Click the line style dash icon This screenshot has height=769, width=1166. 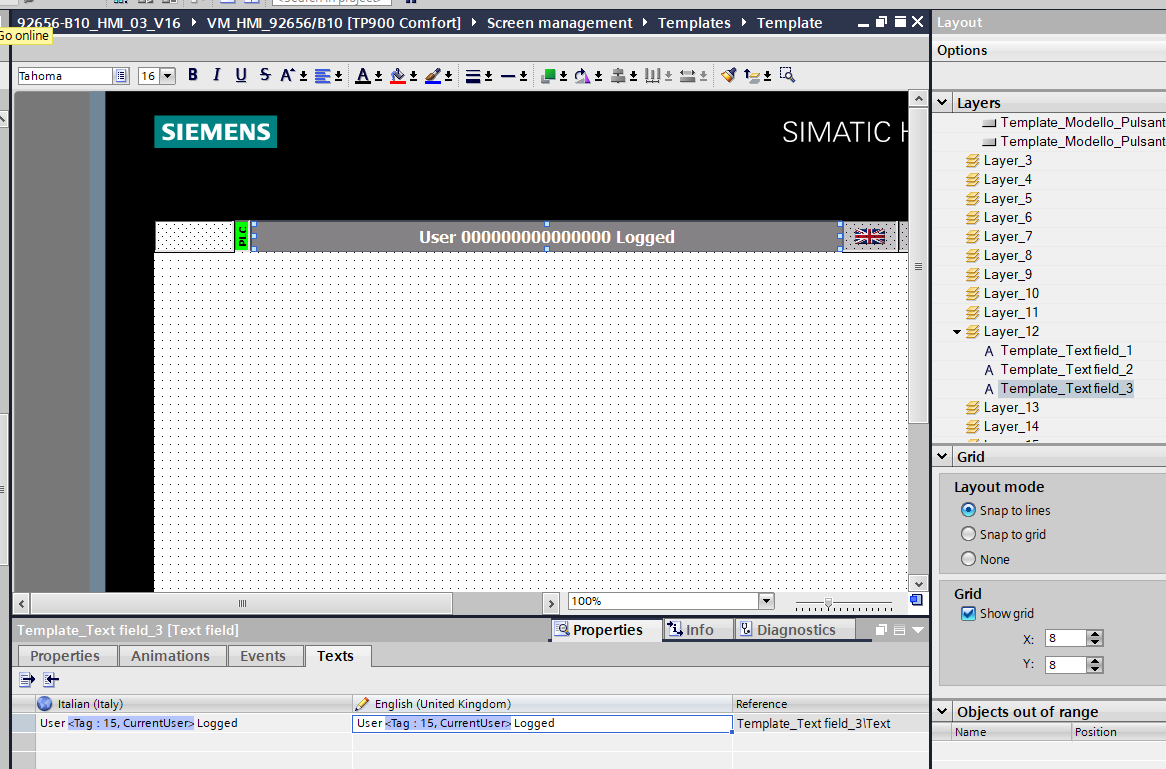coord(508,76)
